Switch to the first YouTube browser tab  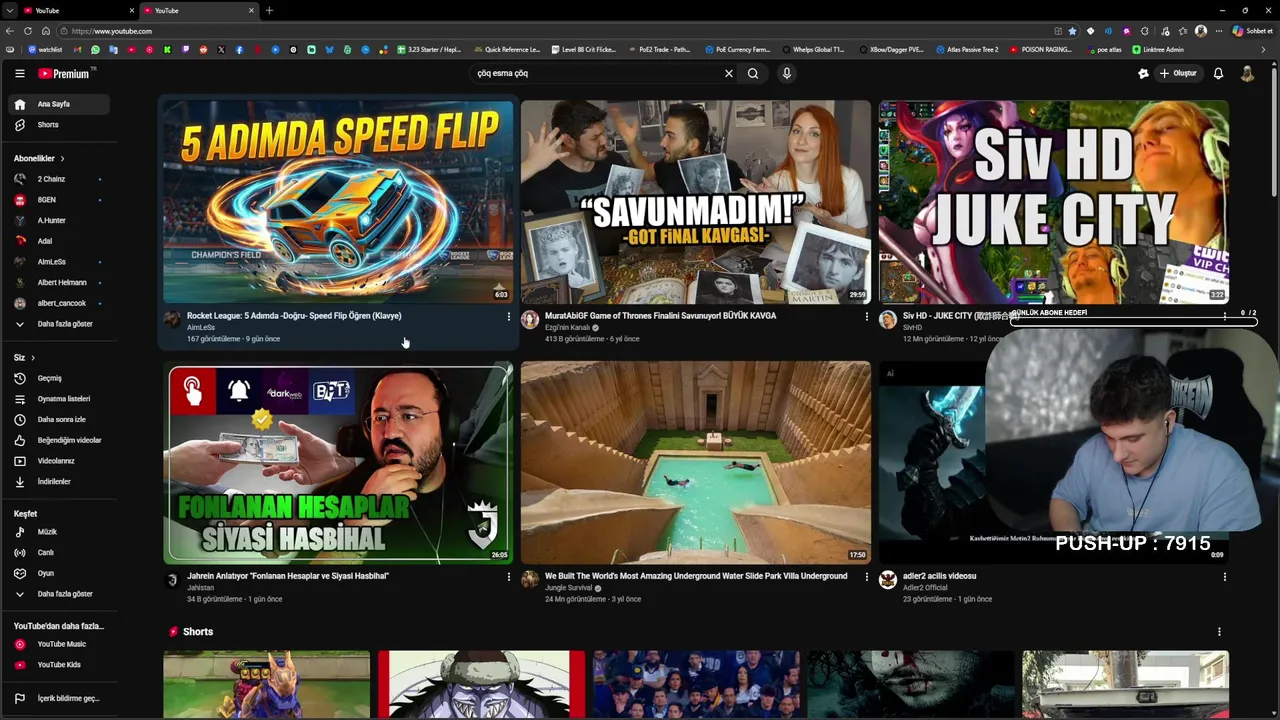pyautogui.click(x=78, y=10)
